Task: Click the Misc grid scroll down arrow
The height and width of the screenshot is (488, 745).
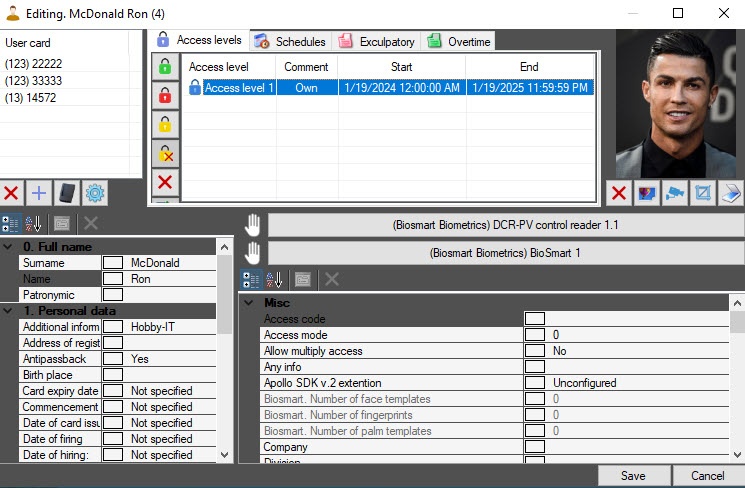Action: click(x=737, y=455)
